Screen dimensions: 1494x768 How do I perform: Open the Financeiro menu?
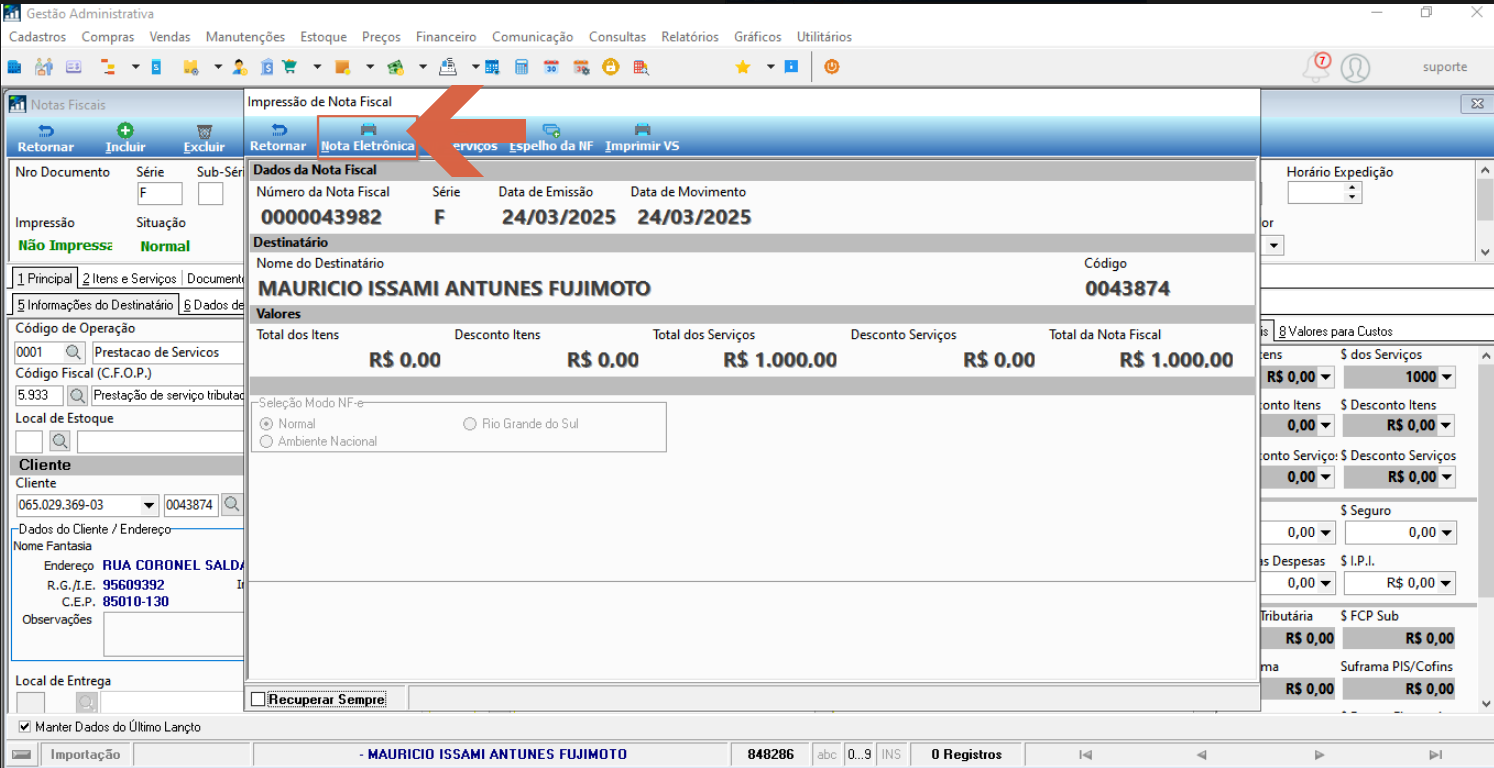[x=446, y=37]
